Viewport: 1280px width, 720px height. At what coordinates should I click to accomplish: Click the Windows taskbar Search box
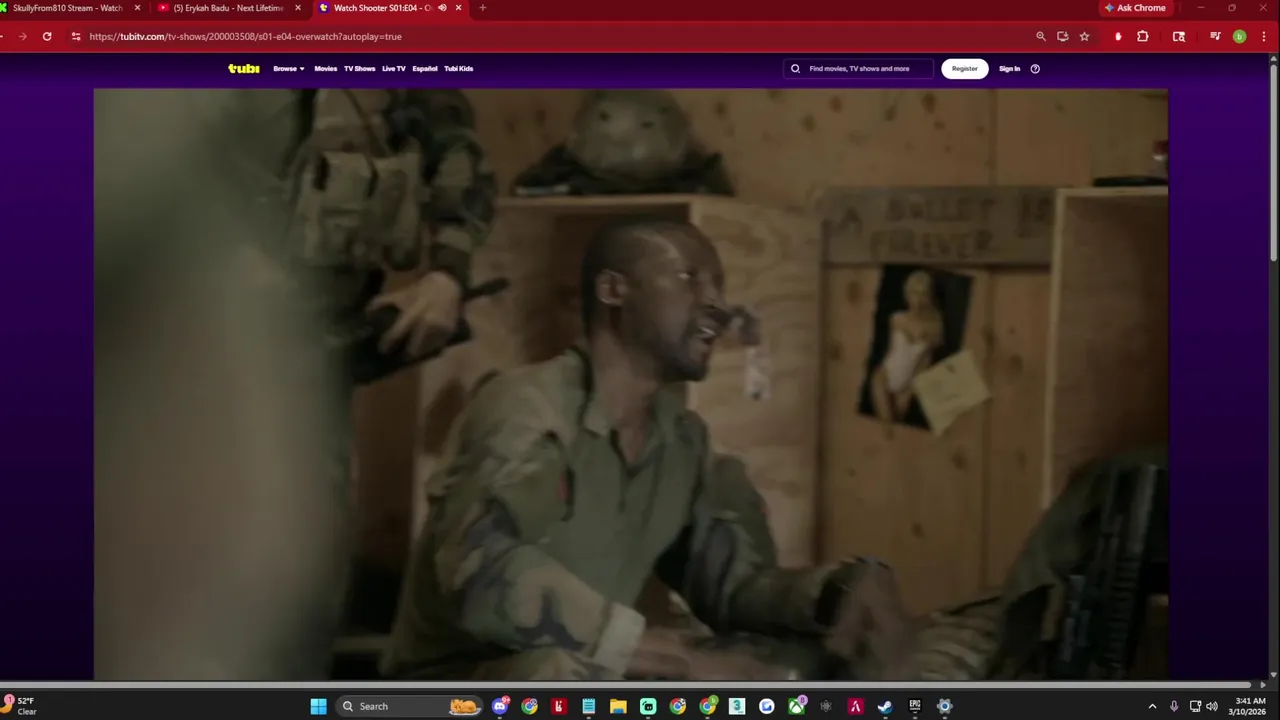(x=410, y=706)
